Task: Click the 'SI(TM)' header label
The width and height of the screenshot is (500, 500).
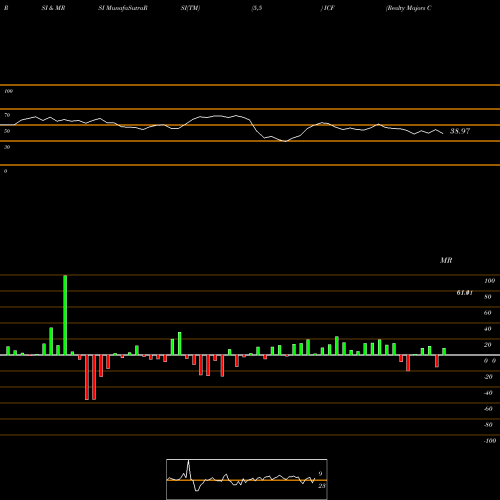Action: [190, 8]
